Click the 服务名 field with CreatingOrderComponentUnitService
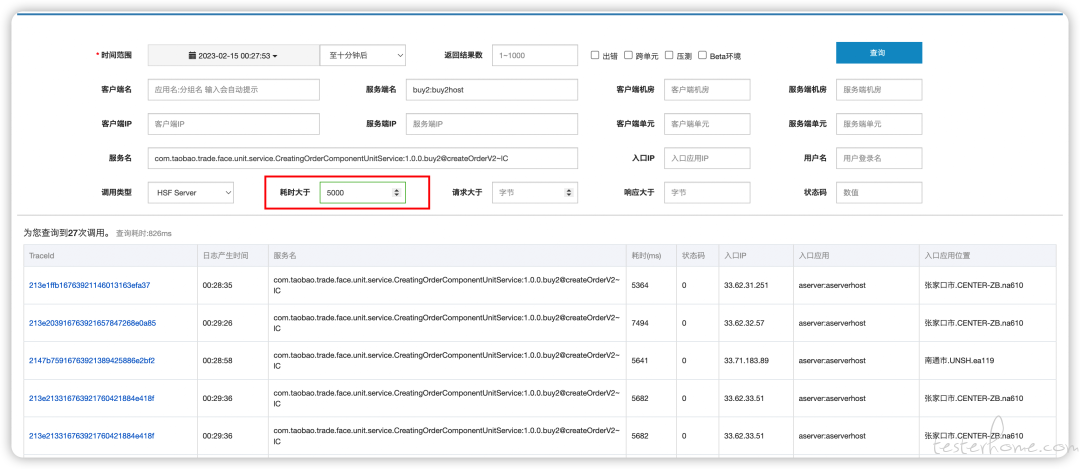The image size is (1080, 469). pyautogui.click(x=363, y=158)
